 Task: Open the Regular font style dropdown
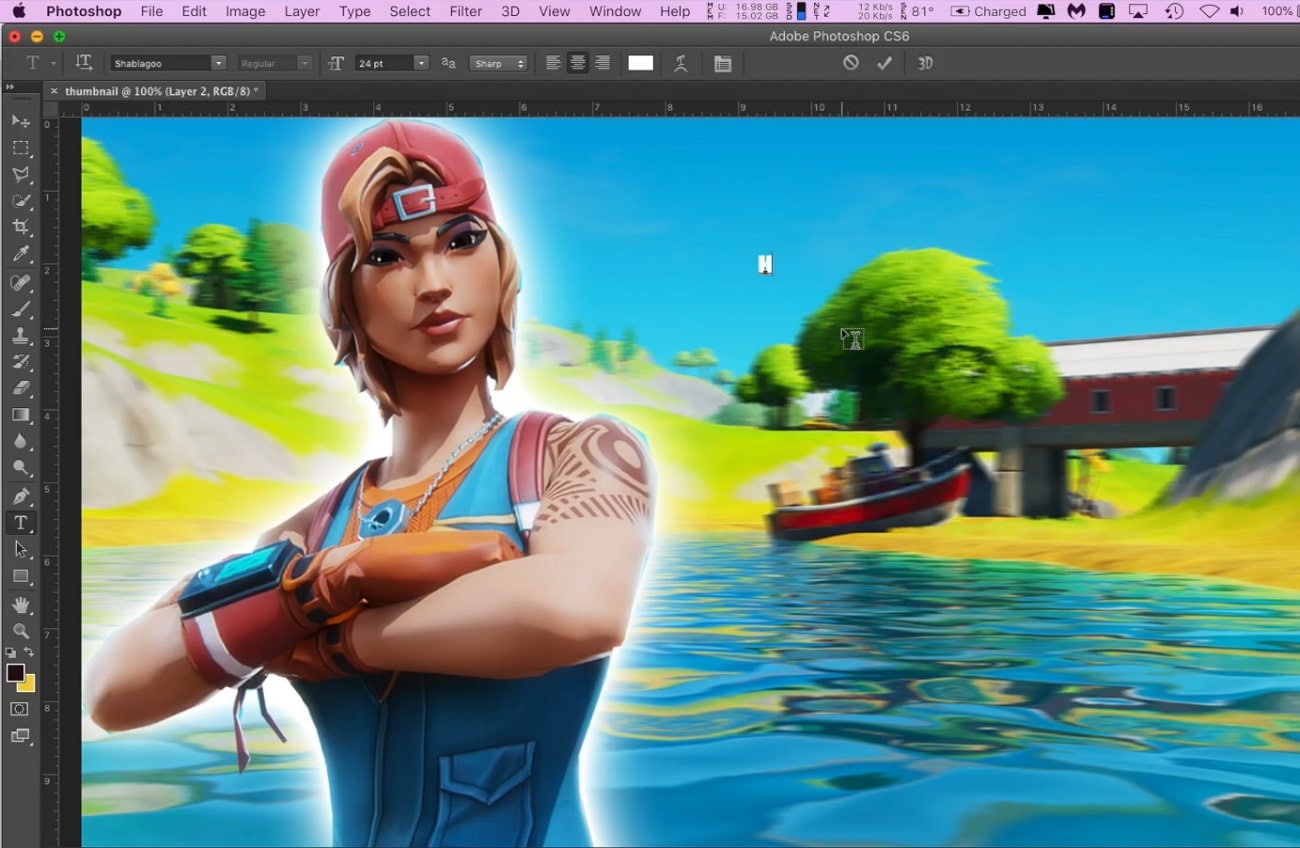(305, 63)
